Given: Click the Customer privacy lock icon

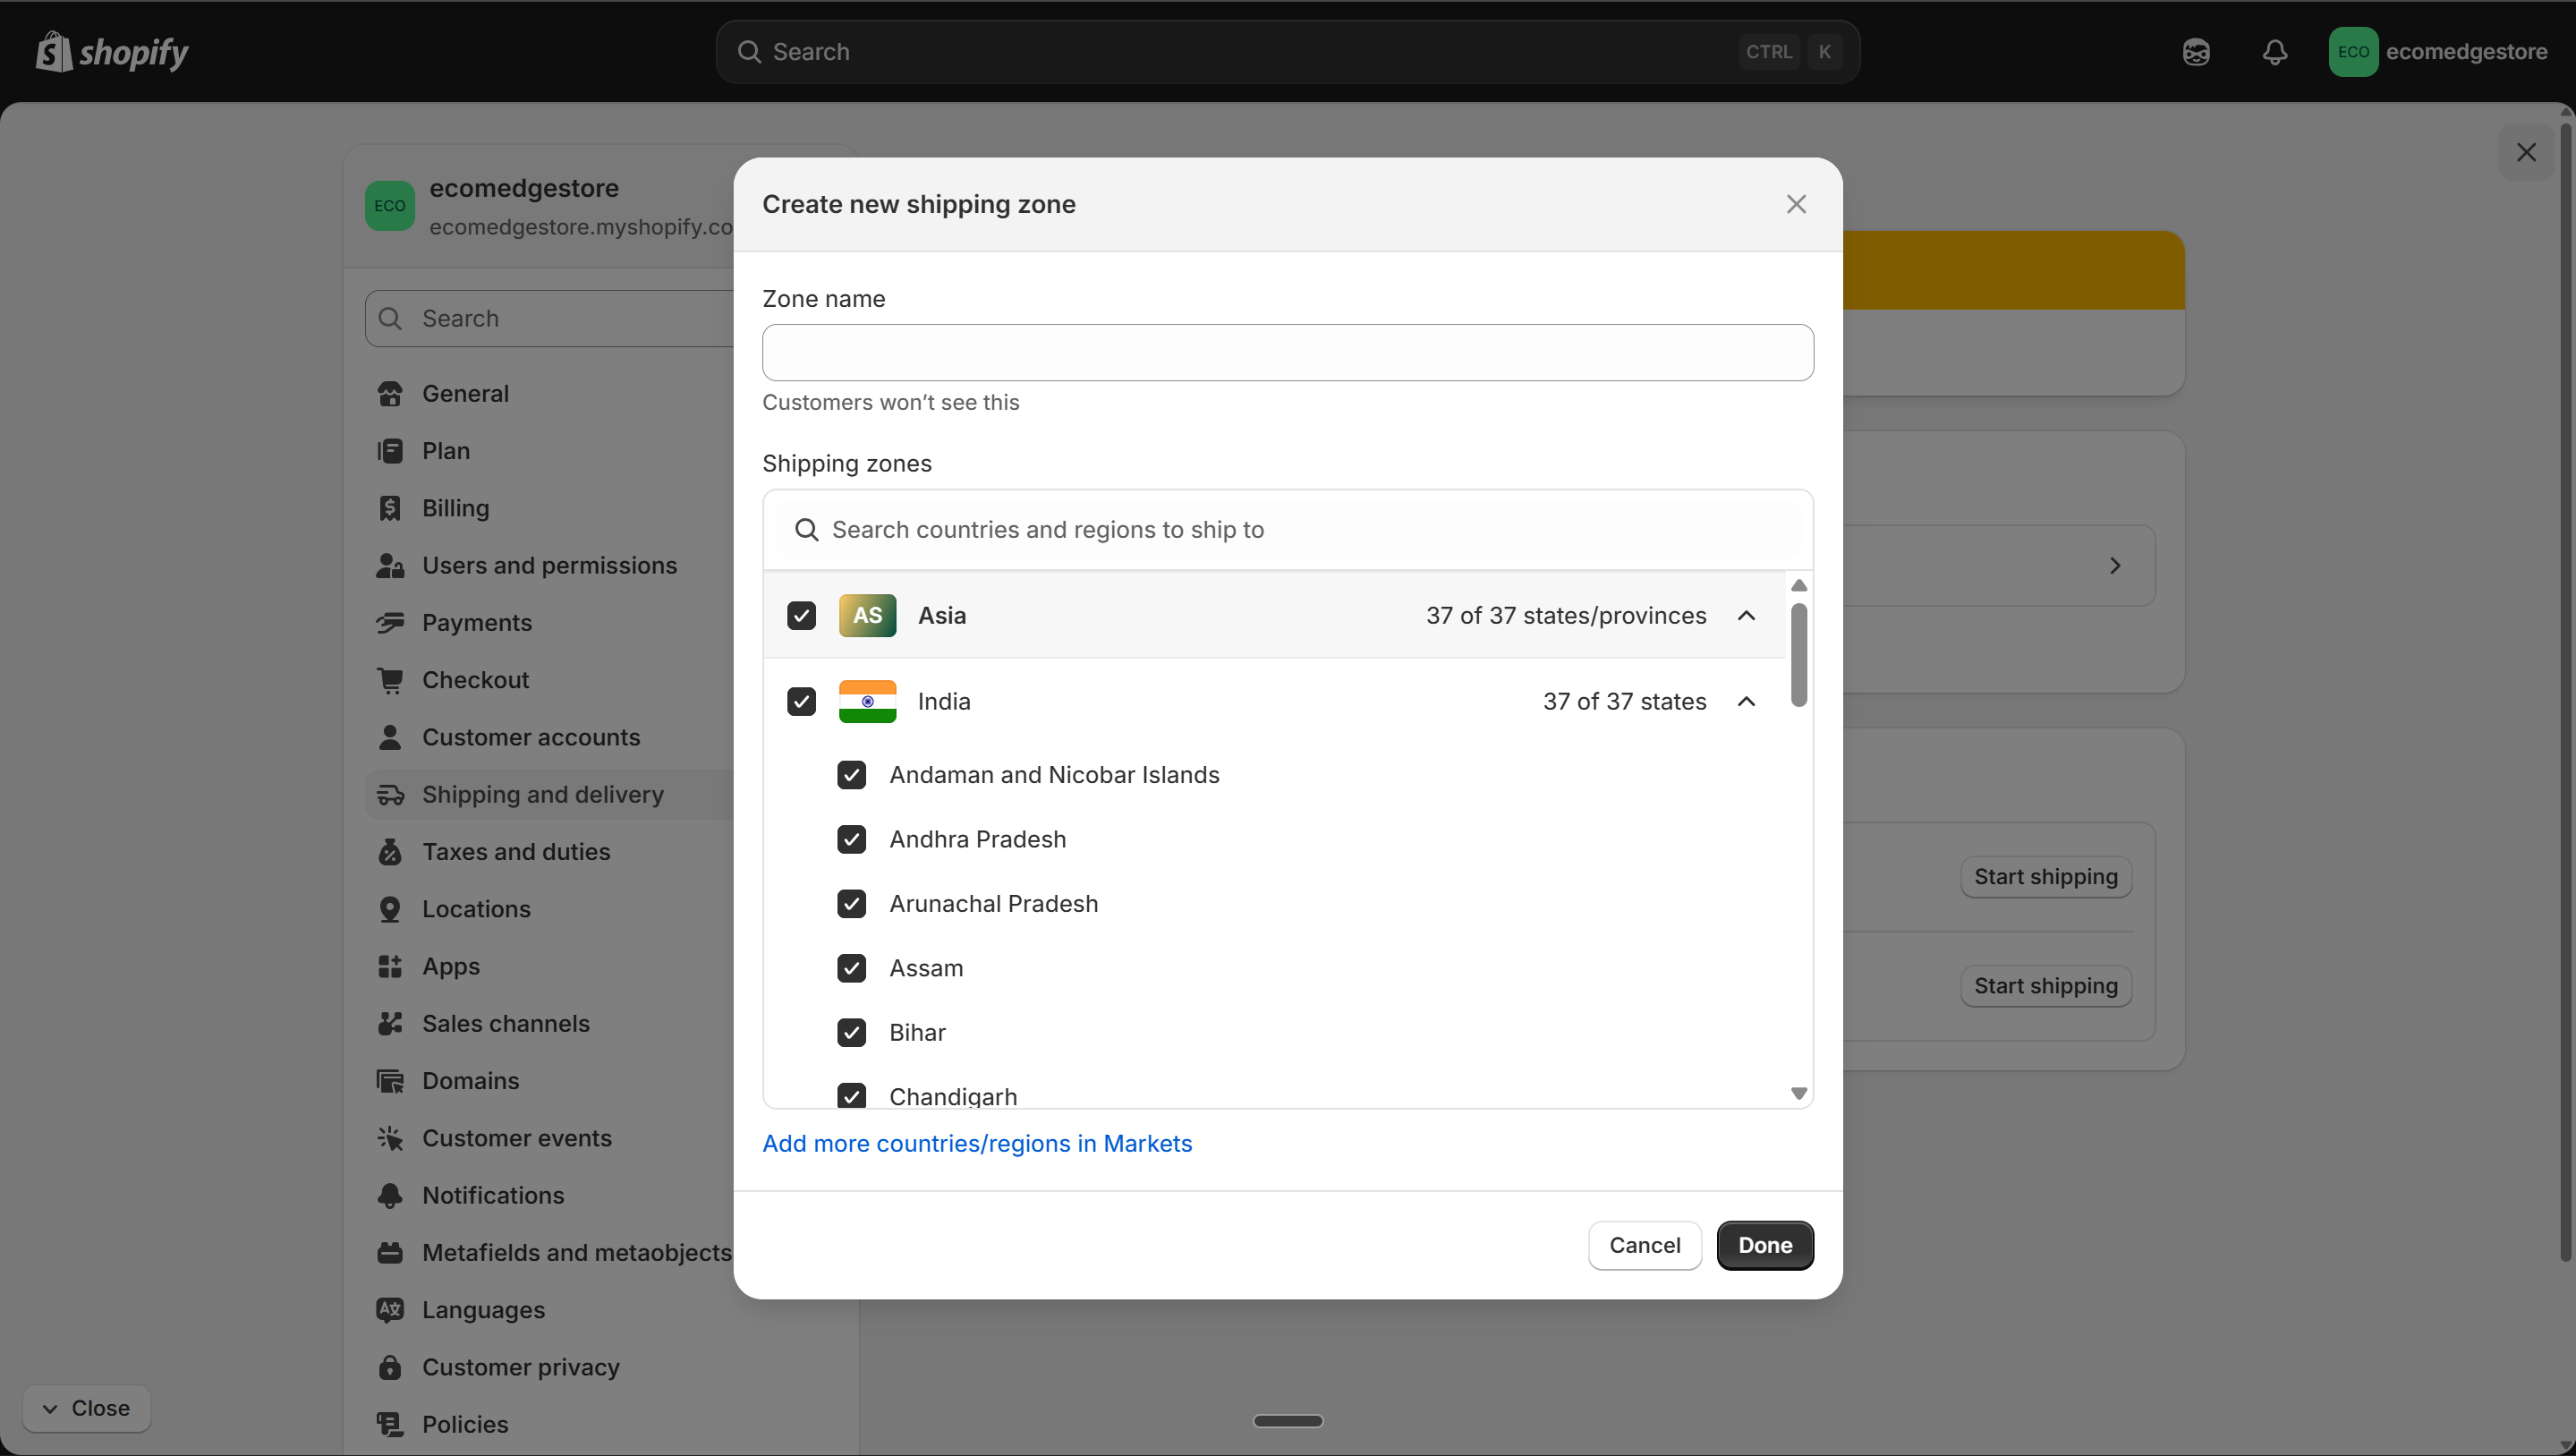Looking at the screenshot, I should (x=391, y=1367).
